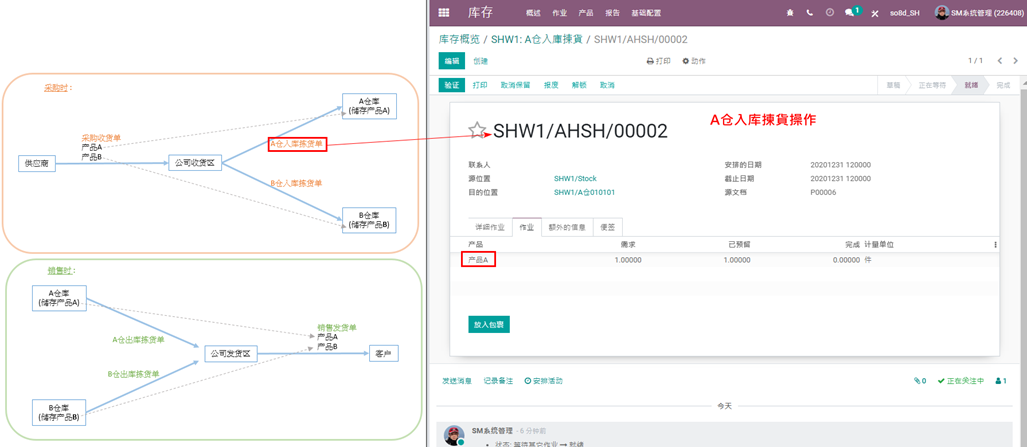Screen dimensions: 1027x447
Task: Click the P00006 source document value
Action: [823, 193]
